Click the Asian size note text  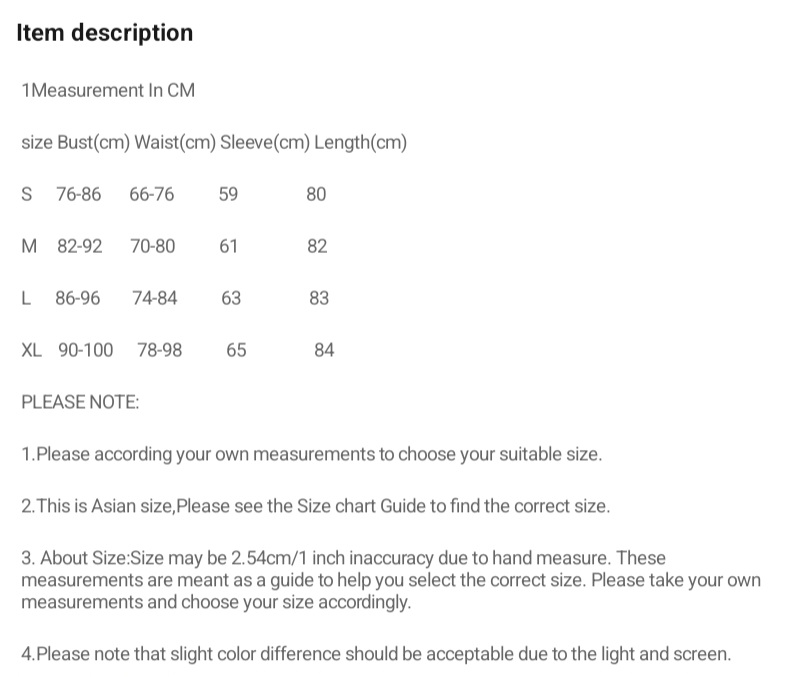315,507
